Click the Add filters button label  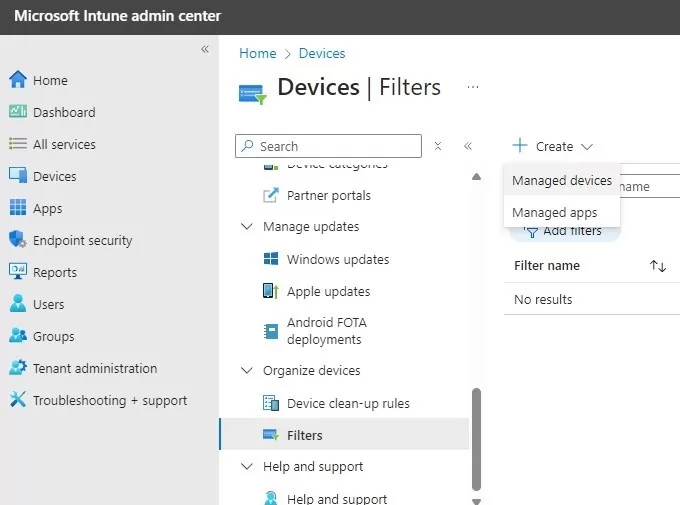[572, 231]
